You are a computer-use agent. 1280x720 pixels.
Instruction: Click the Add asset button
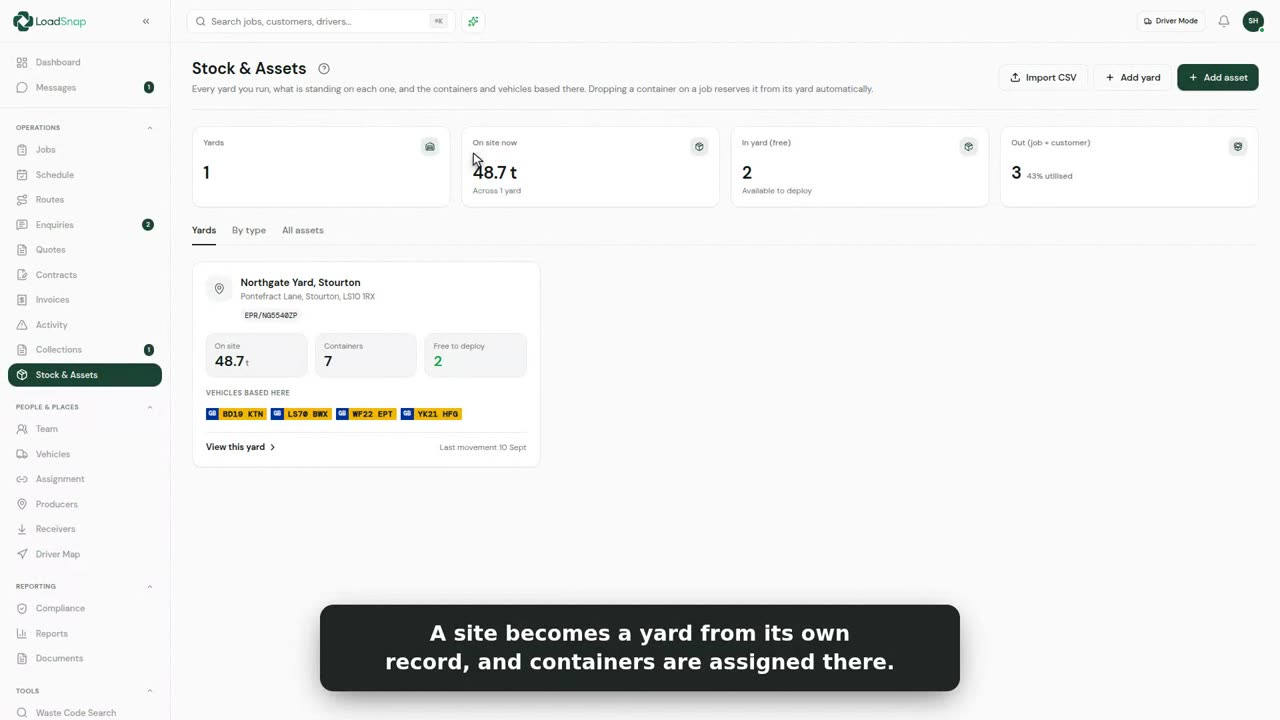[1217, 77]
